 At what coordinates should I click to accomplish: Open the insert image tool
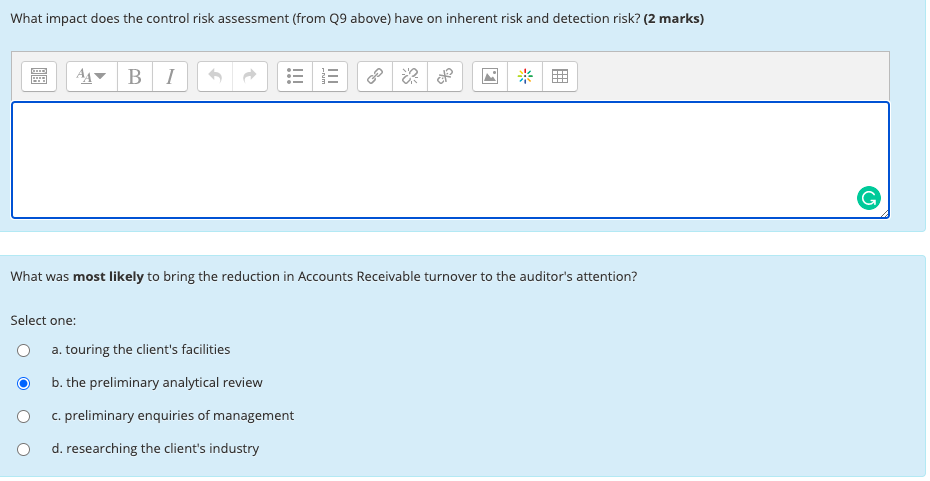490,77
